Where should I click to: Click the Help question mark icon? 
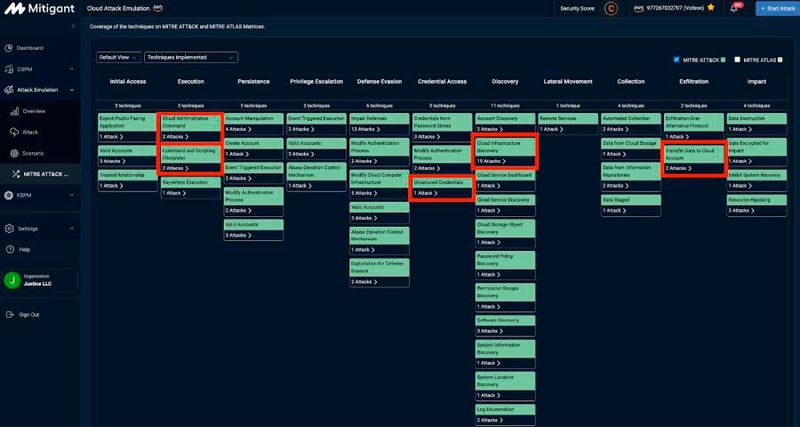9,249
